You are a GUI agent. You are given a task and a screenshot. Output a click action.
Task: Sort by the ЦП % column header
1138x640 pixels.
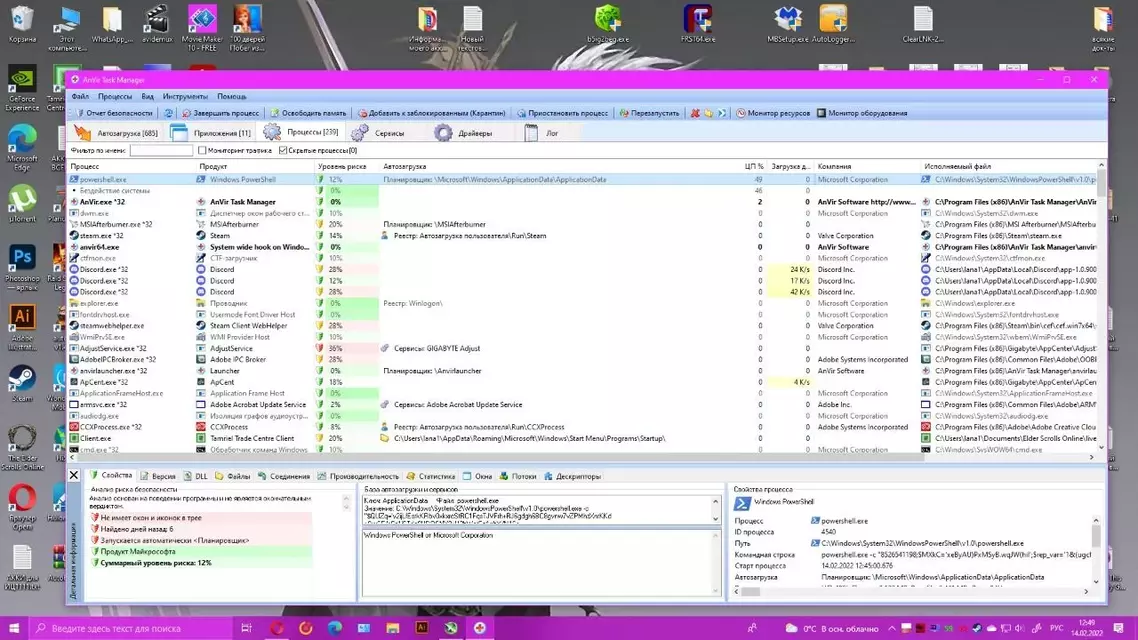753,166
